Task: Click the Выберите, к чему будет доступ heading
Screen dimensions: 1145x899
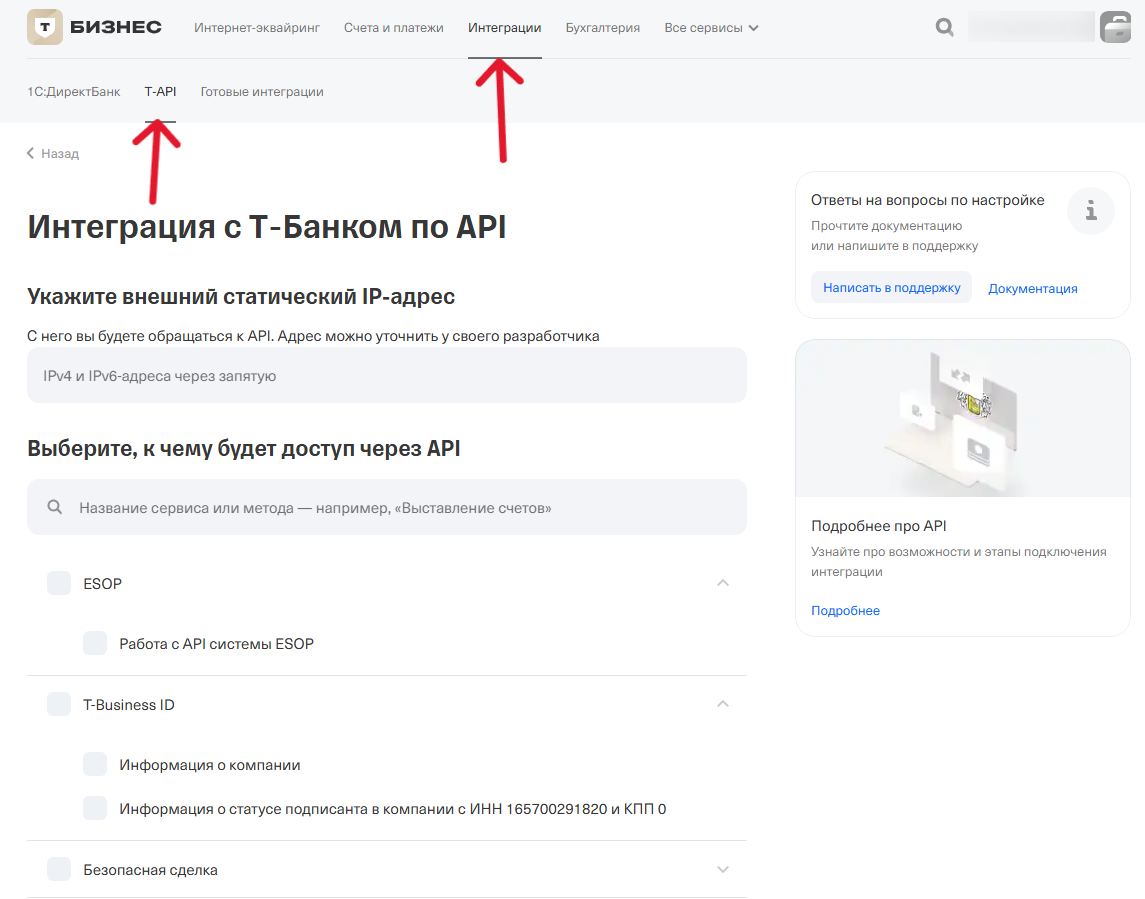Action: pos(244,448)
